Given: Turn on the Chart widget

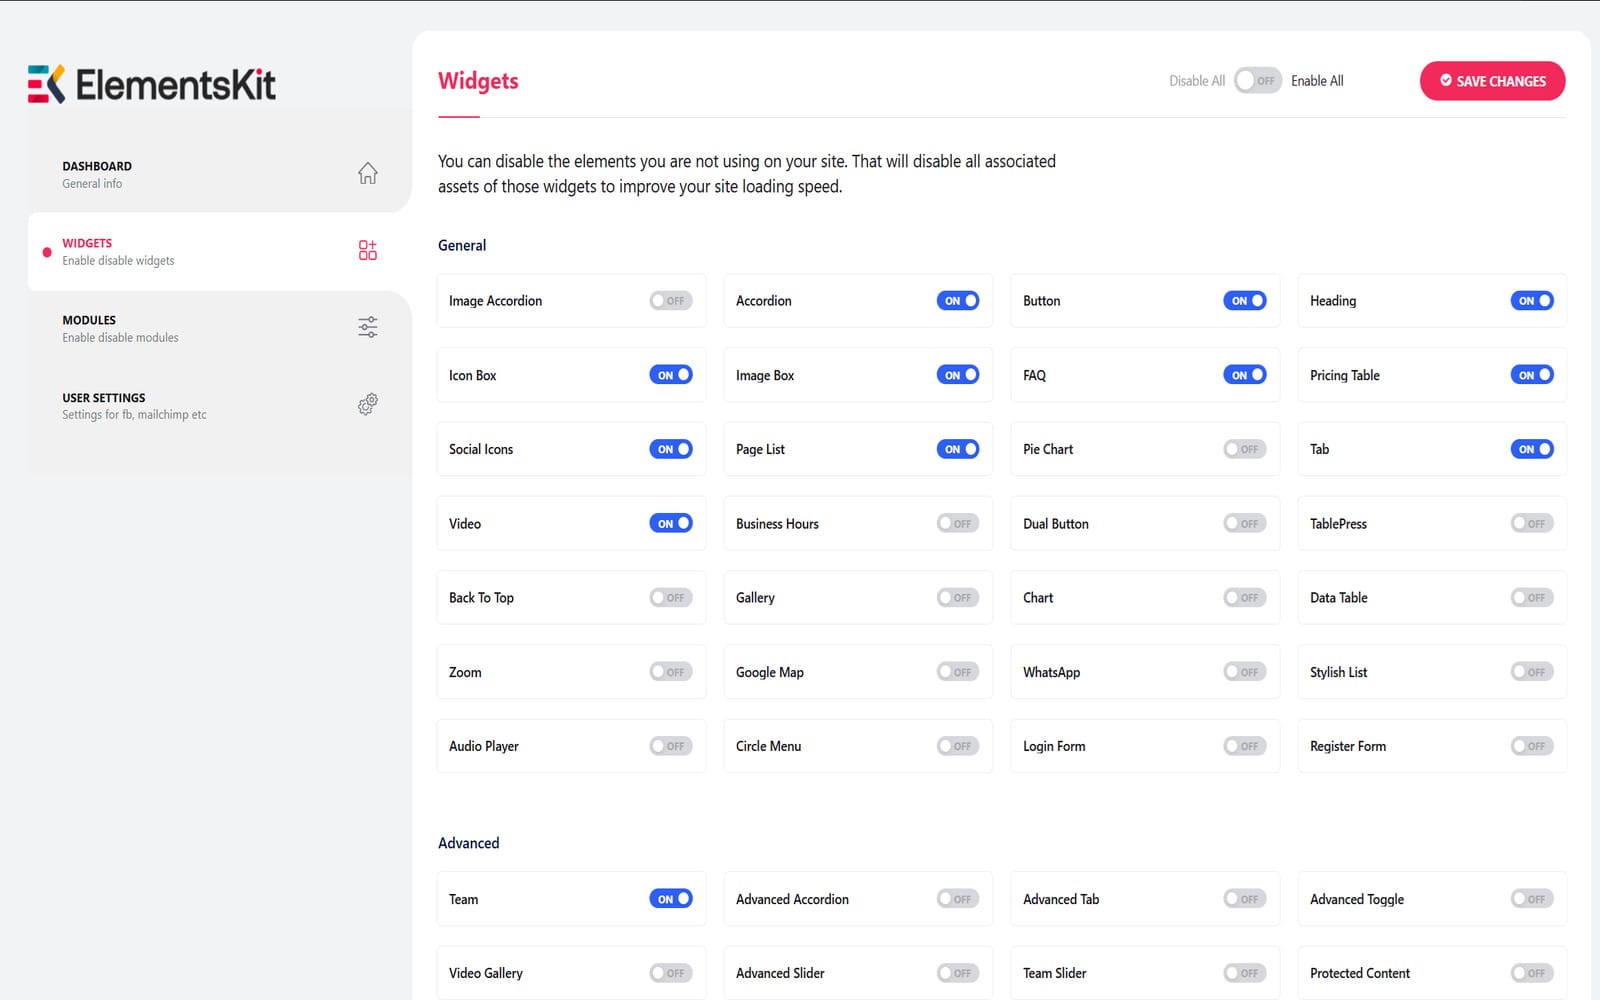Looking at the screenshot, I should pos(1245,598).
